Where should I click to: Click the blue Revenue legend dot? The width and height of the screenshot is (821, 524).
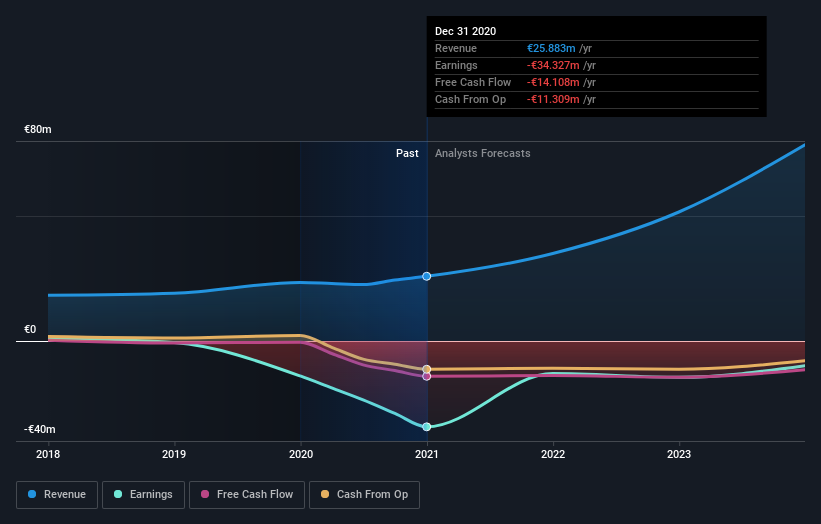[32, 494]
